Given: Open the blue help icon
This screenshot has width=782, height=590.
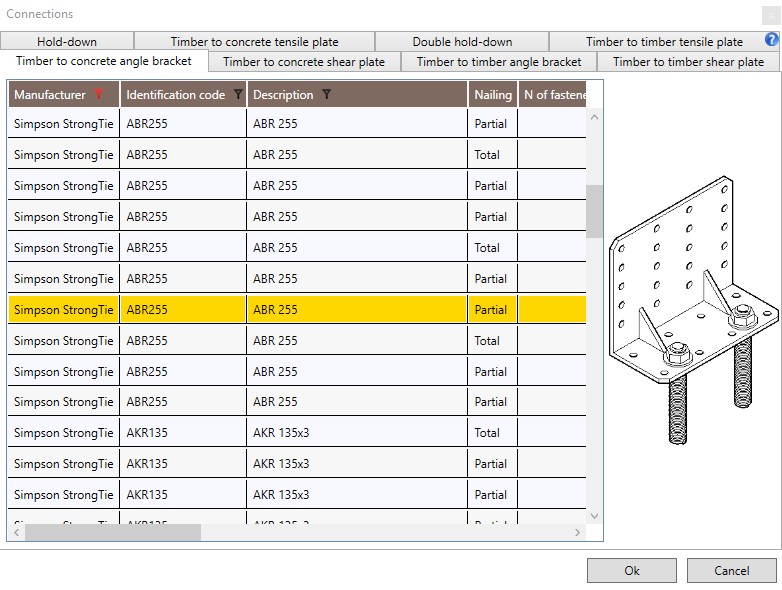Looking at the screenshot, I should pos(772,39).
